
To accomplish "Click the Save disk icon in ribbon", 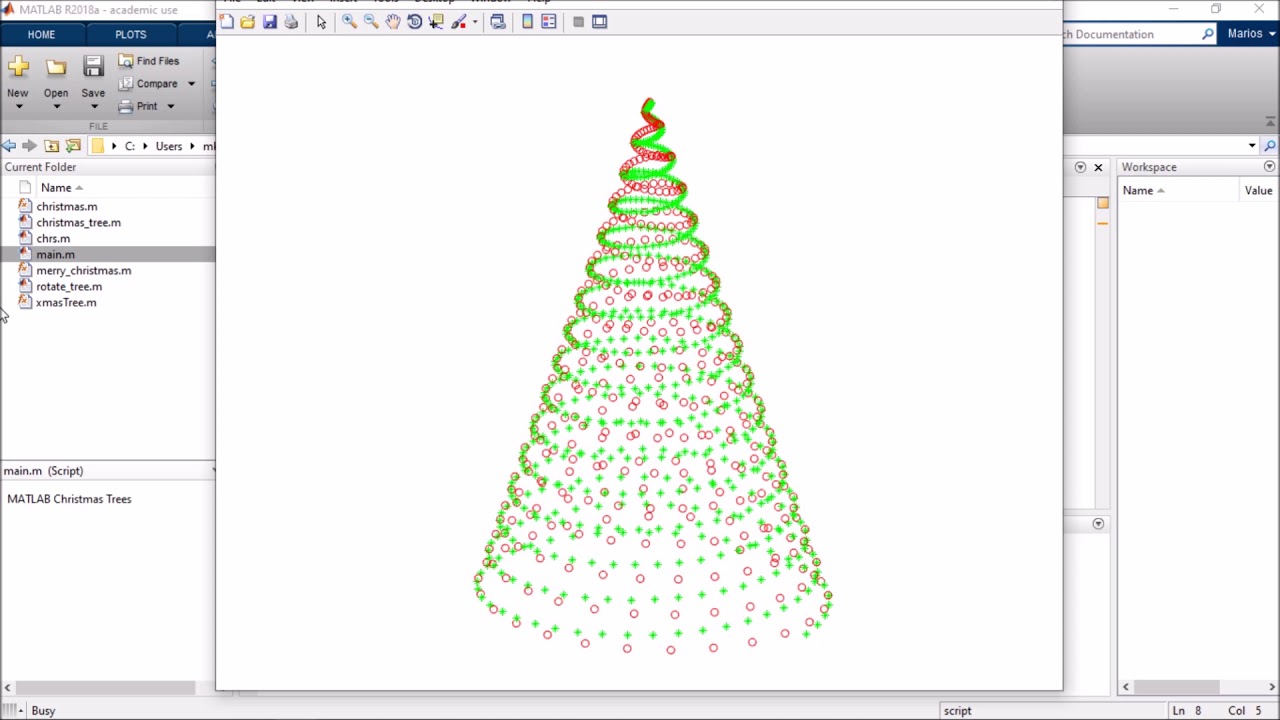I will pos(93,67).
